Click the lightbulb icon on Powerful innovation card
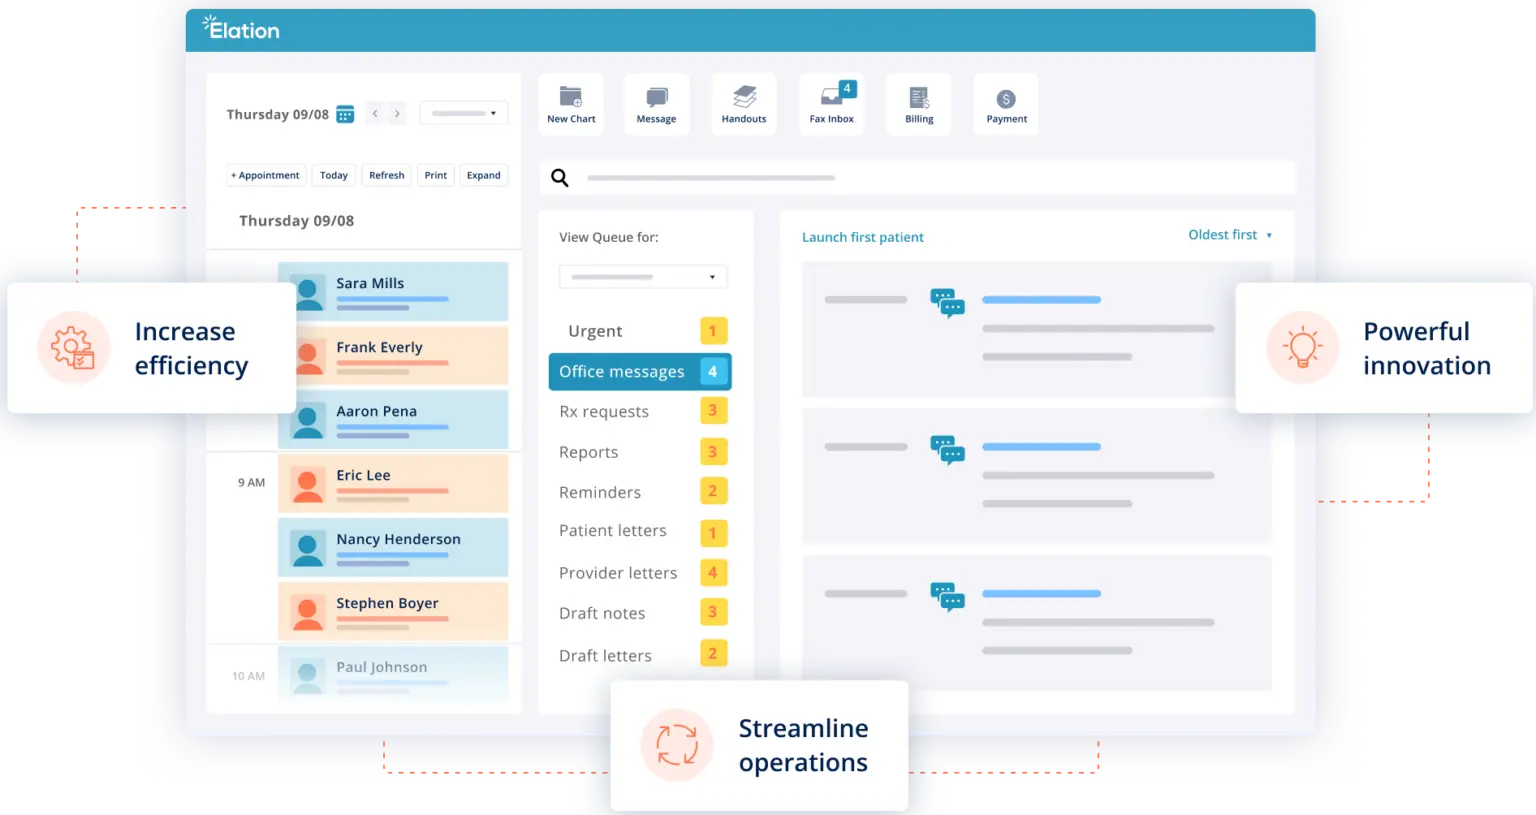 (x=1303, y=348)
